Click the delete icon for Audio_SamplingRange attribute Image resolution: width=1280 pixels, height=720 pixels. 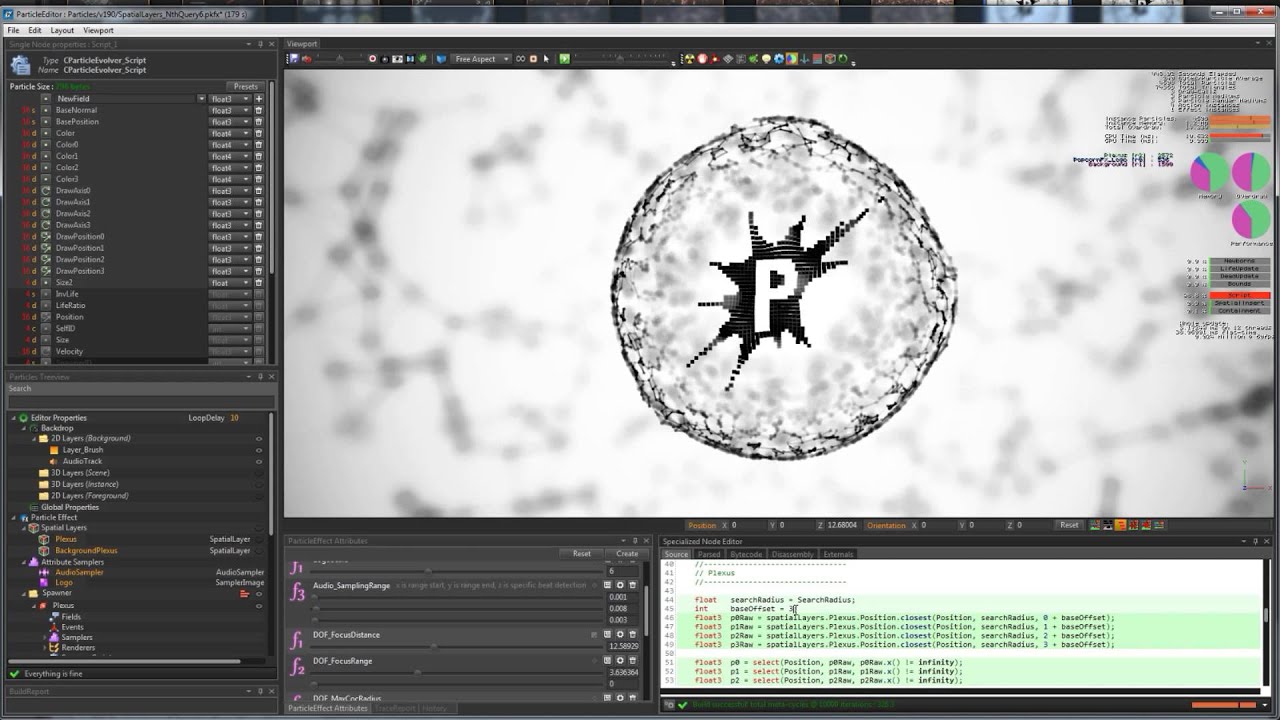click(632, 585)
